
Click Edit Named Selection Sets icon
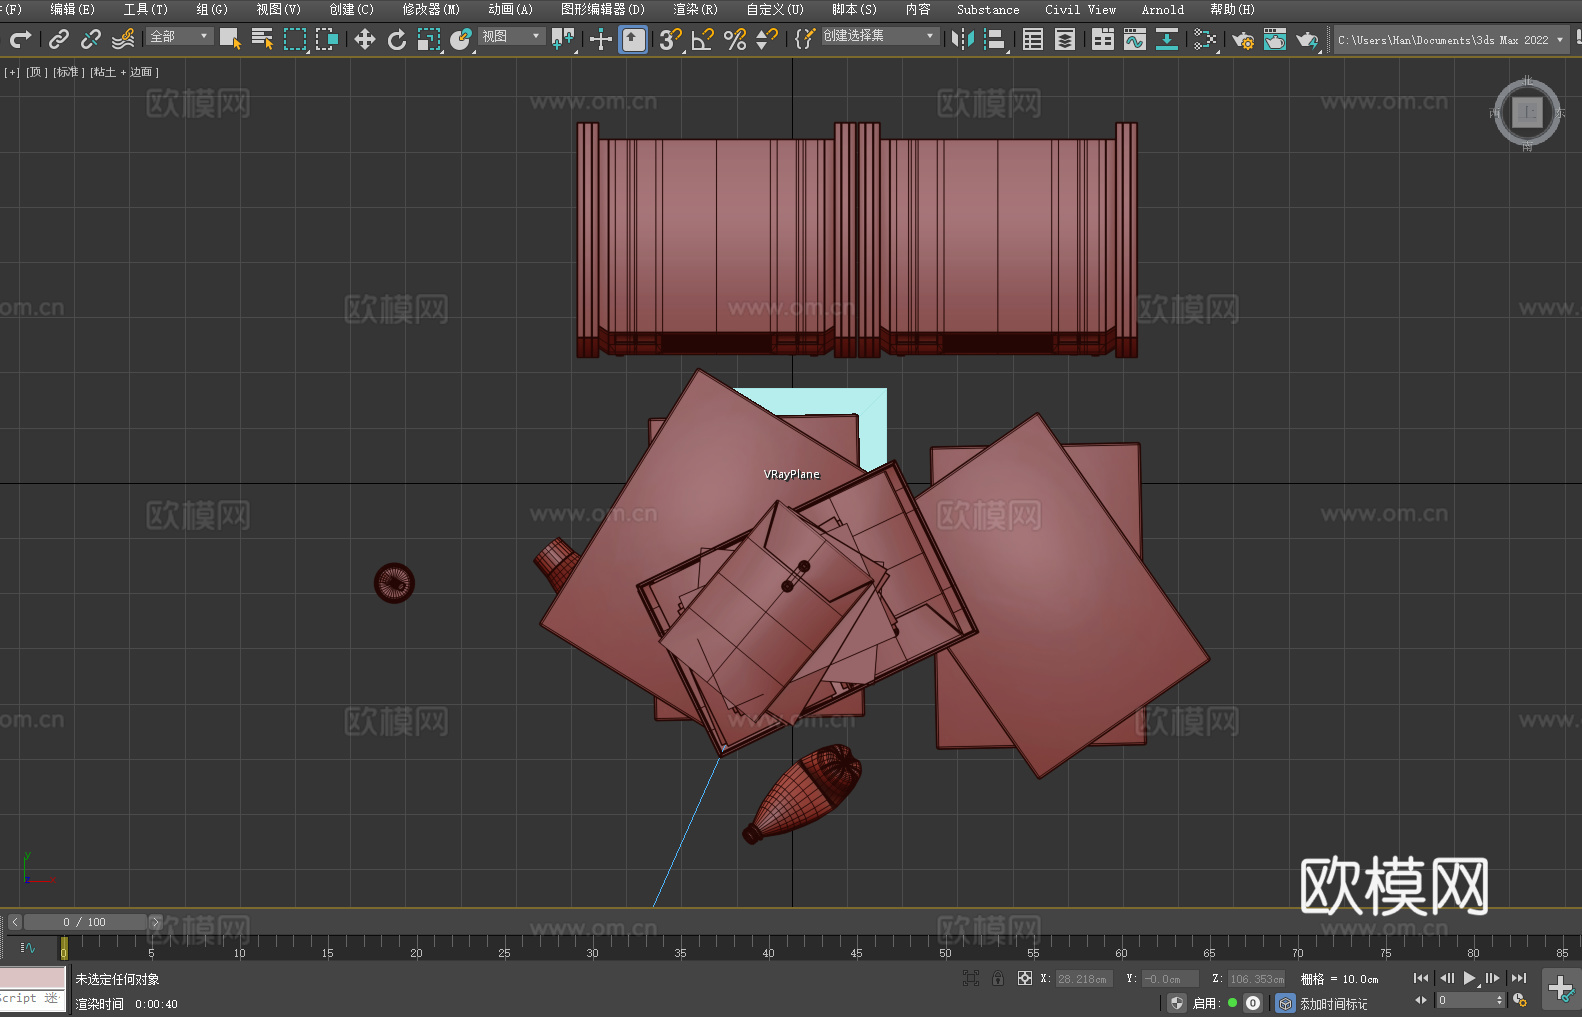tap(804, 39)
